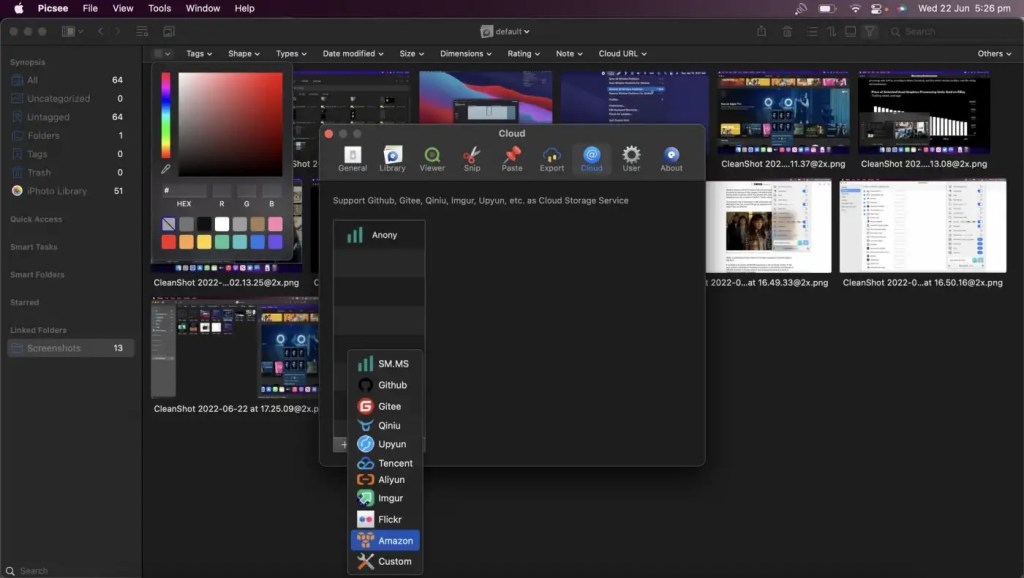1024x578 pixels.
Task: Choose Imgur cloud service
Action: click(385, 498)
